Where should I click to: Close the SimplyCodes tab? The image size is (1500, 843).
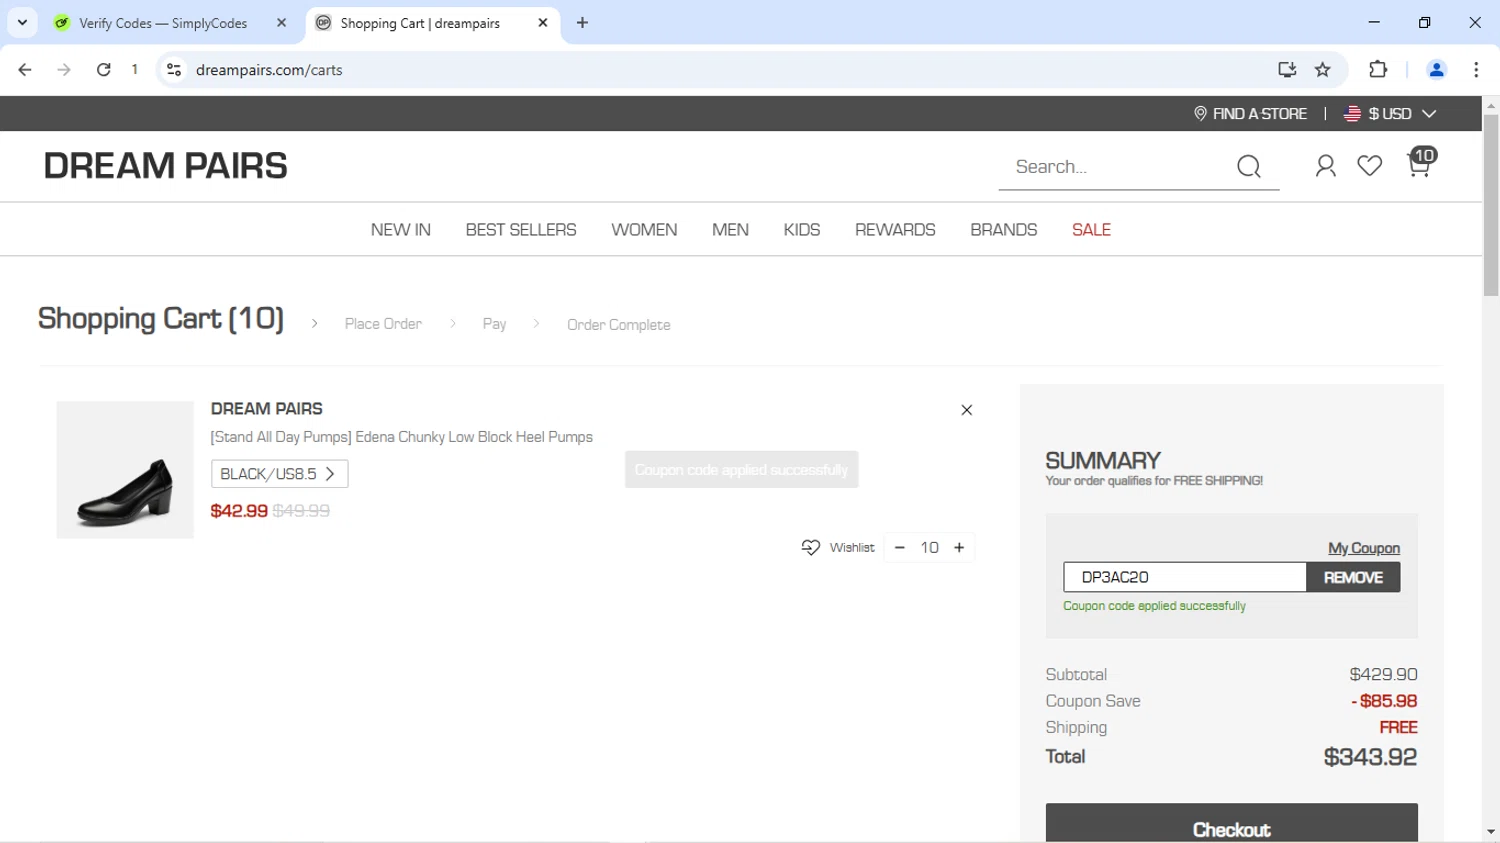point(281,23)
